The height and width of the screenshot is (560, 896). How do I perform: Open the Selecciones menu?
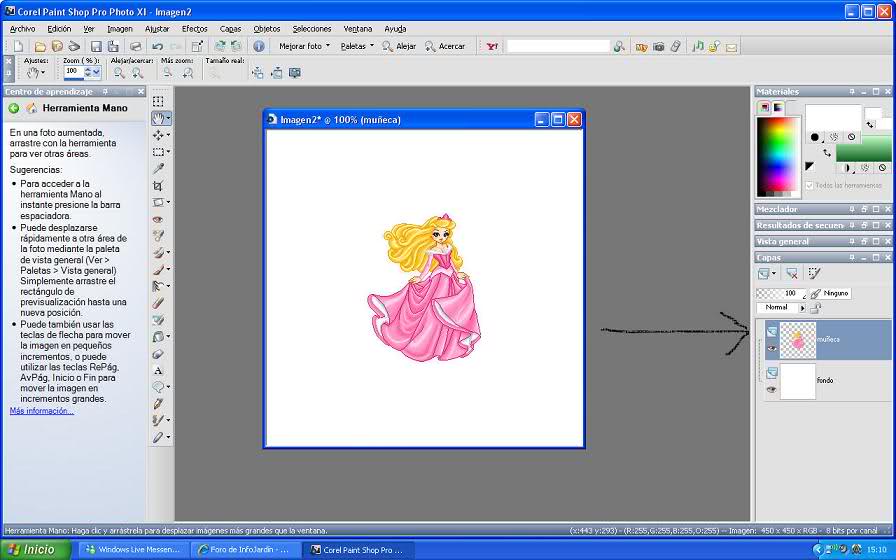click(311, 29)
